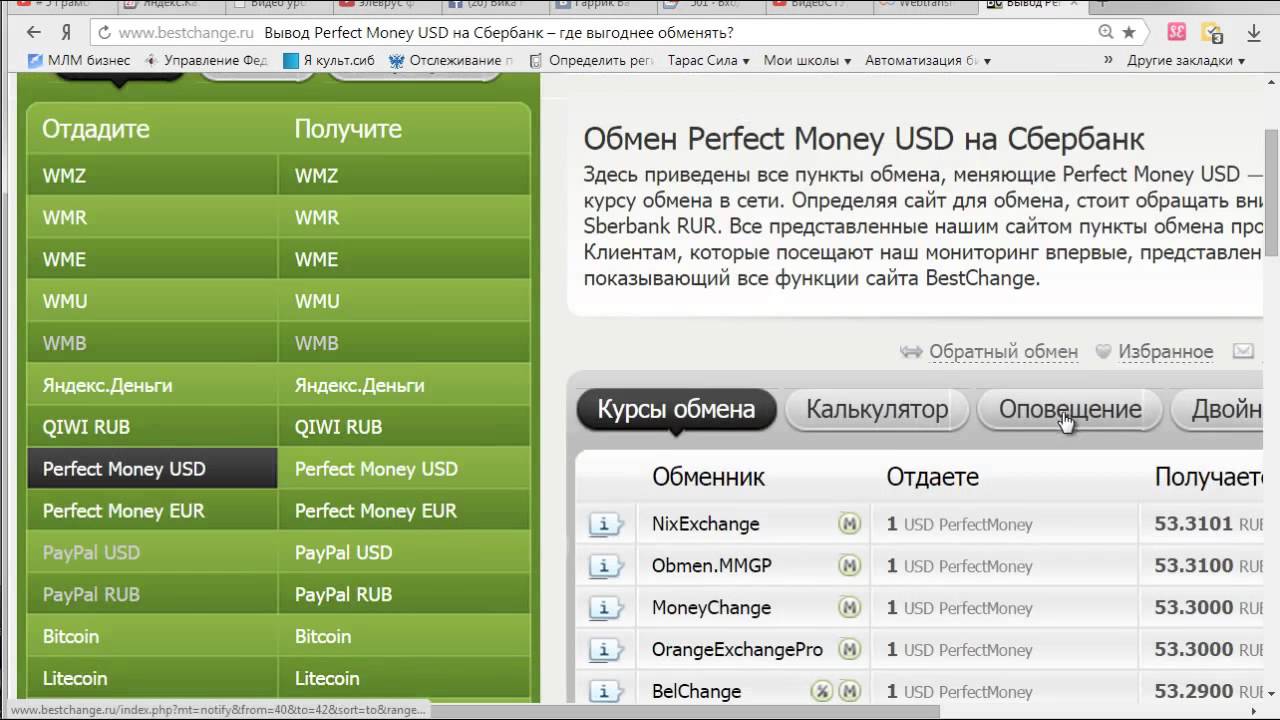Switch to the Калькулятор tab
The height and width of the screenshot is (720, 1280).
[x=877, y=409]
